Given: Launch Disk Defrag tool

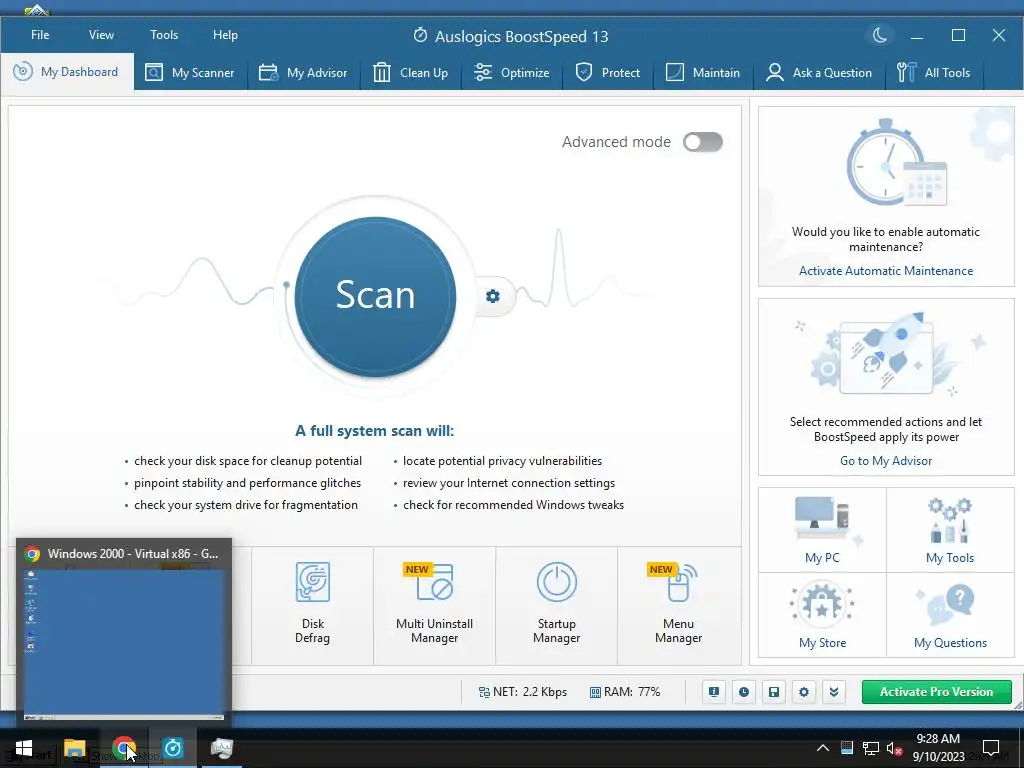Looking at the screenshot, I should [312, 604].
